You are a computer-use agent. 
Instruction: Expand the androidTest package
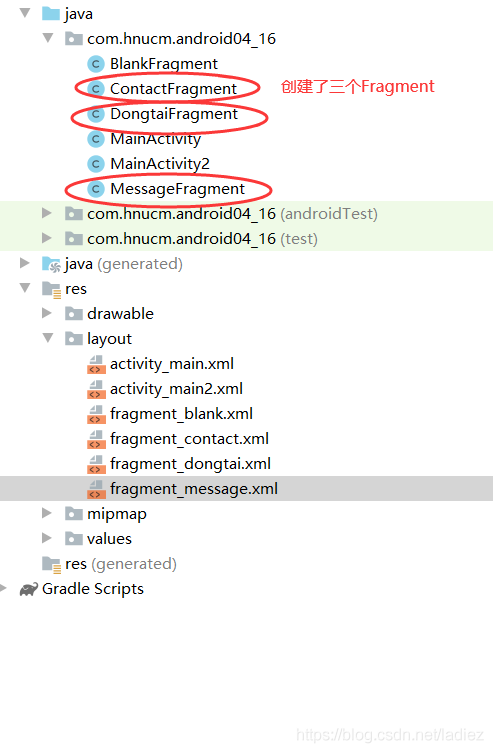(x=47, y=213)
